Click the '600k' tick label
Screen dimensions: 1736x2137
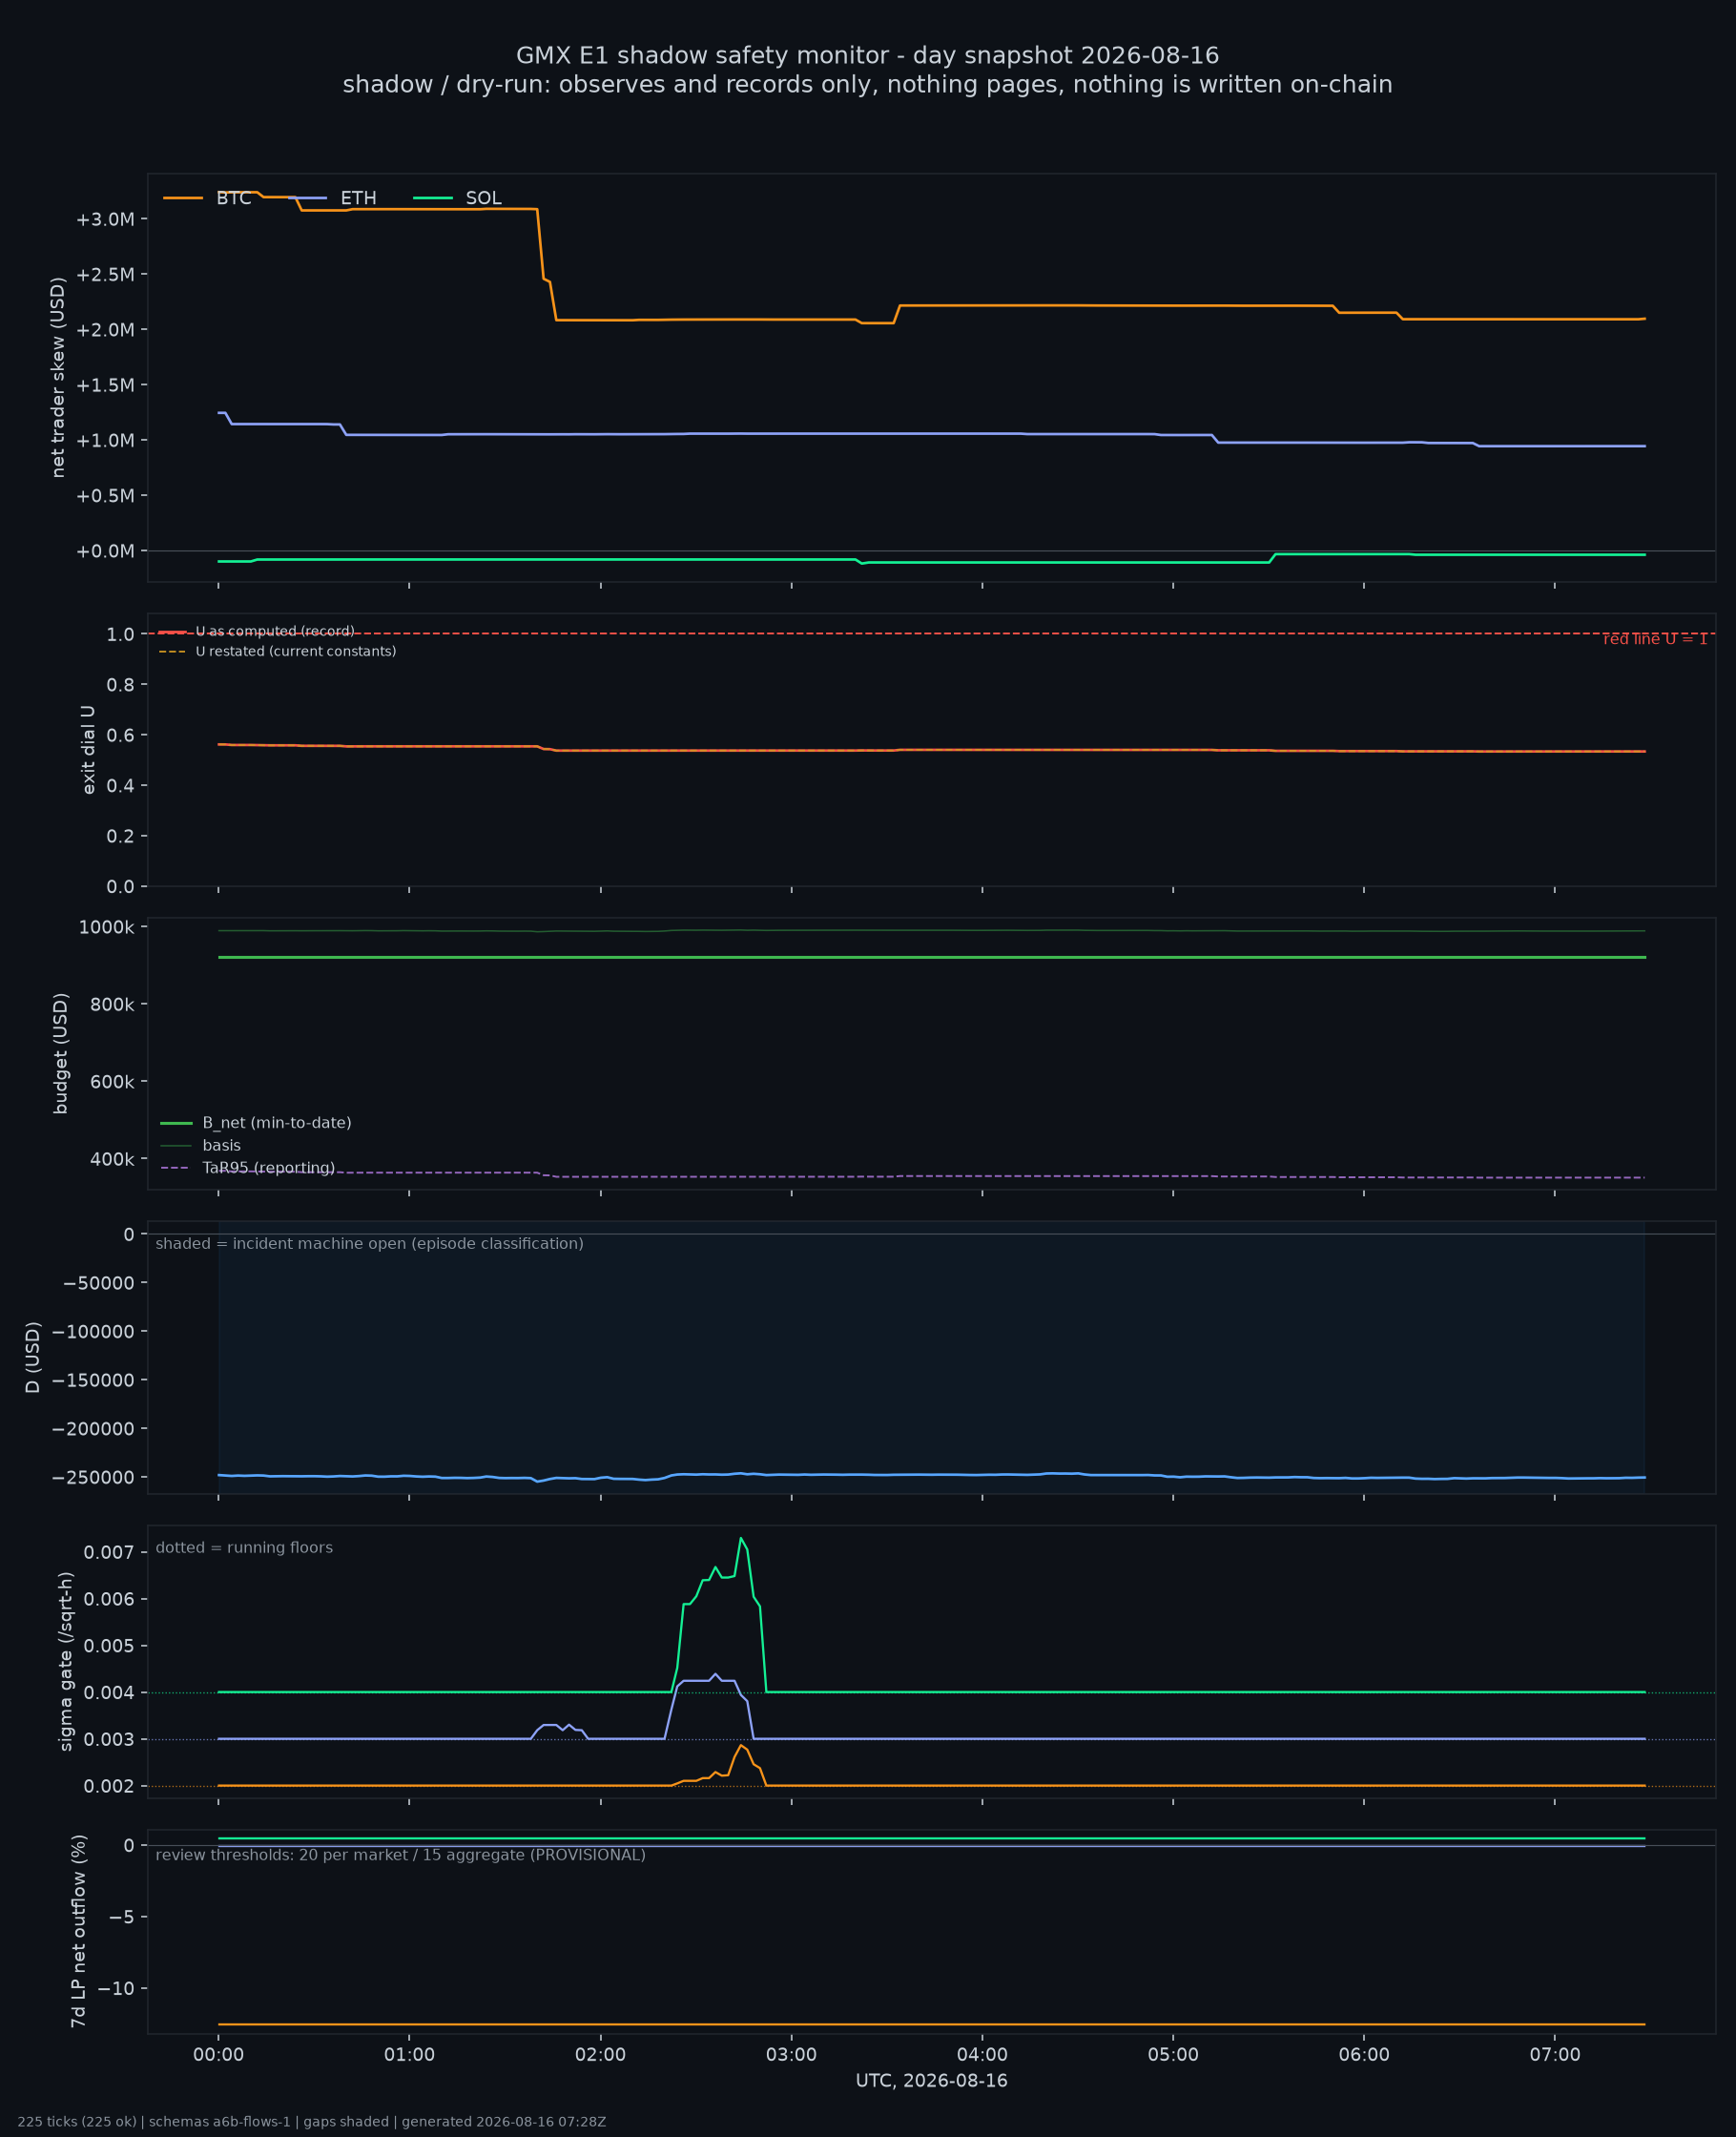coord(112,1082)
